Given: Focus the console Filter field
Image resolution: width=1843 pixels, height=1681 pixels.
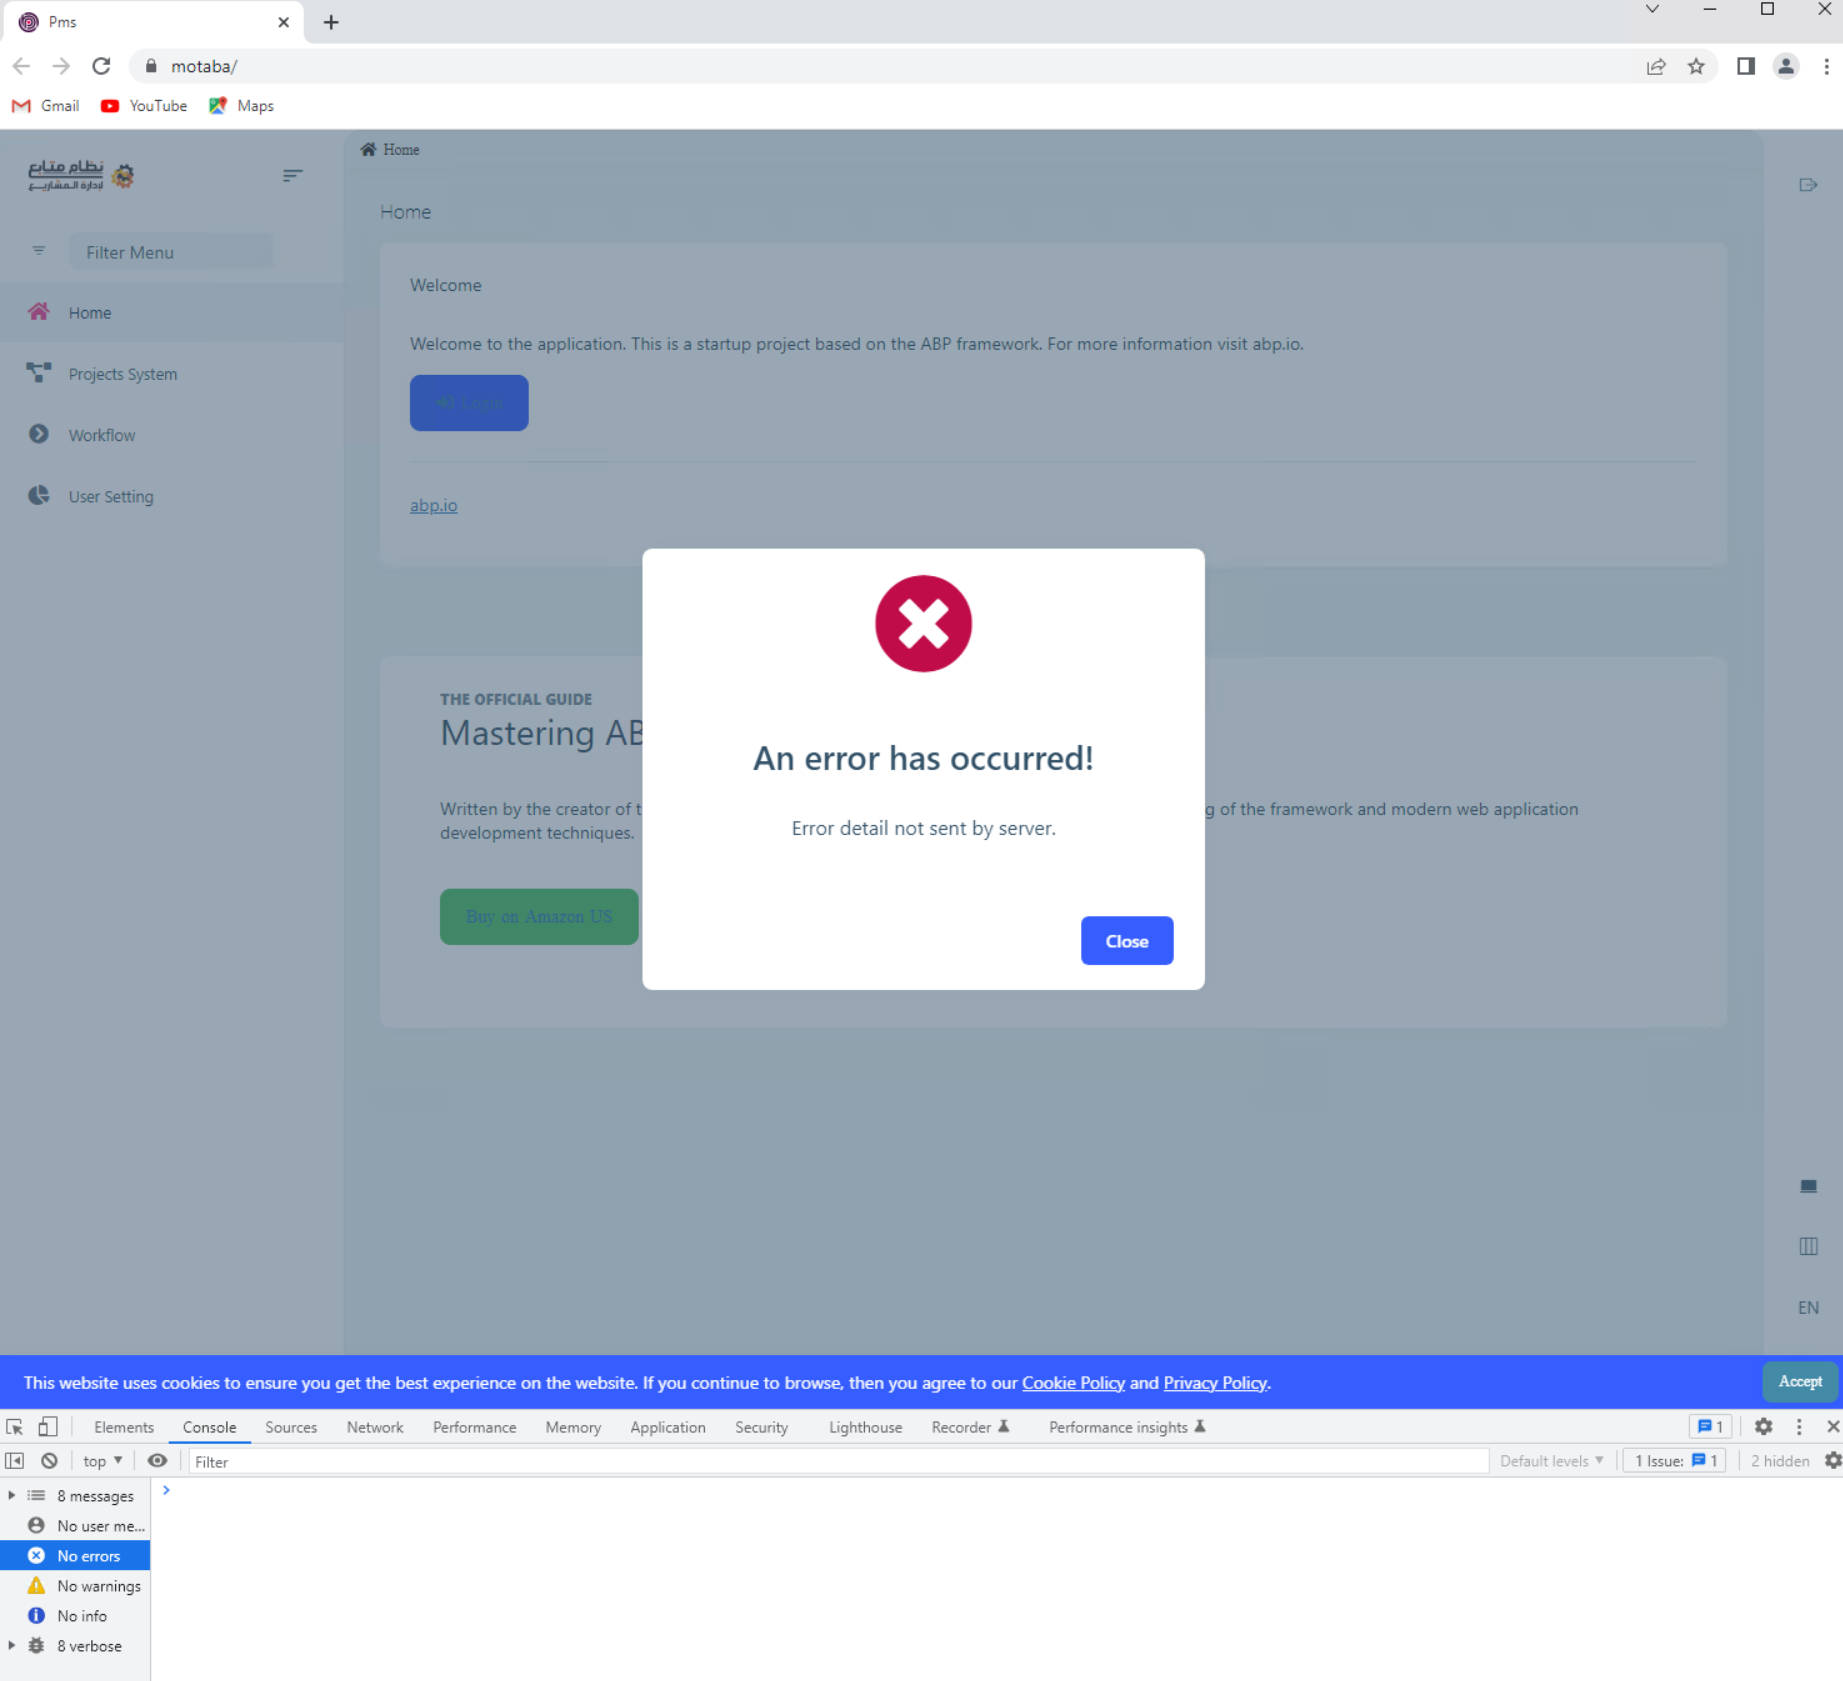Looking at the screenshot, I should click(838, 1462).
